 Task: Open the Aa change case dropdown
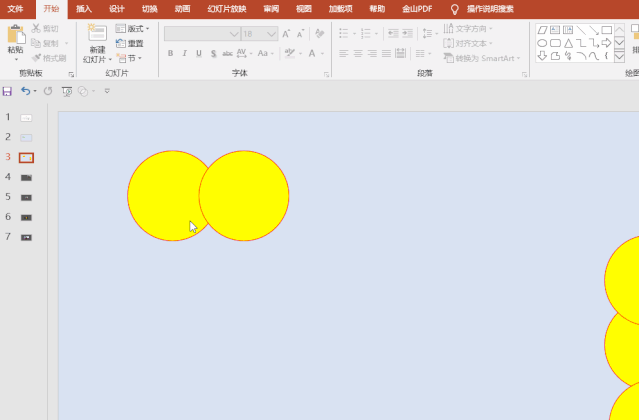point(266,53)
